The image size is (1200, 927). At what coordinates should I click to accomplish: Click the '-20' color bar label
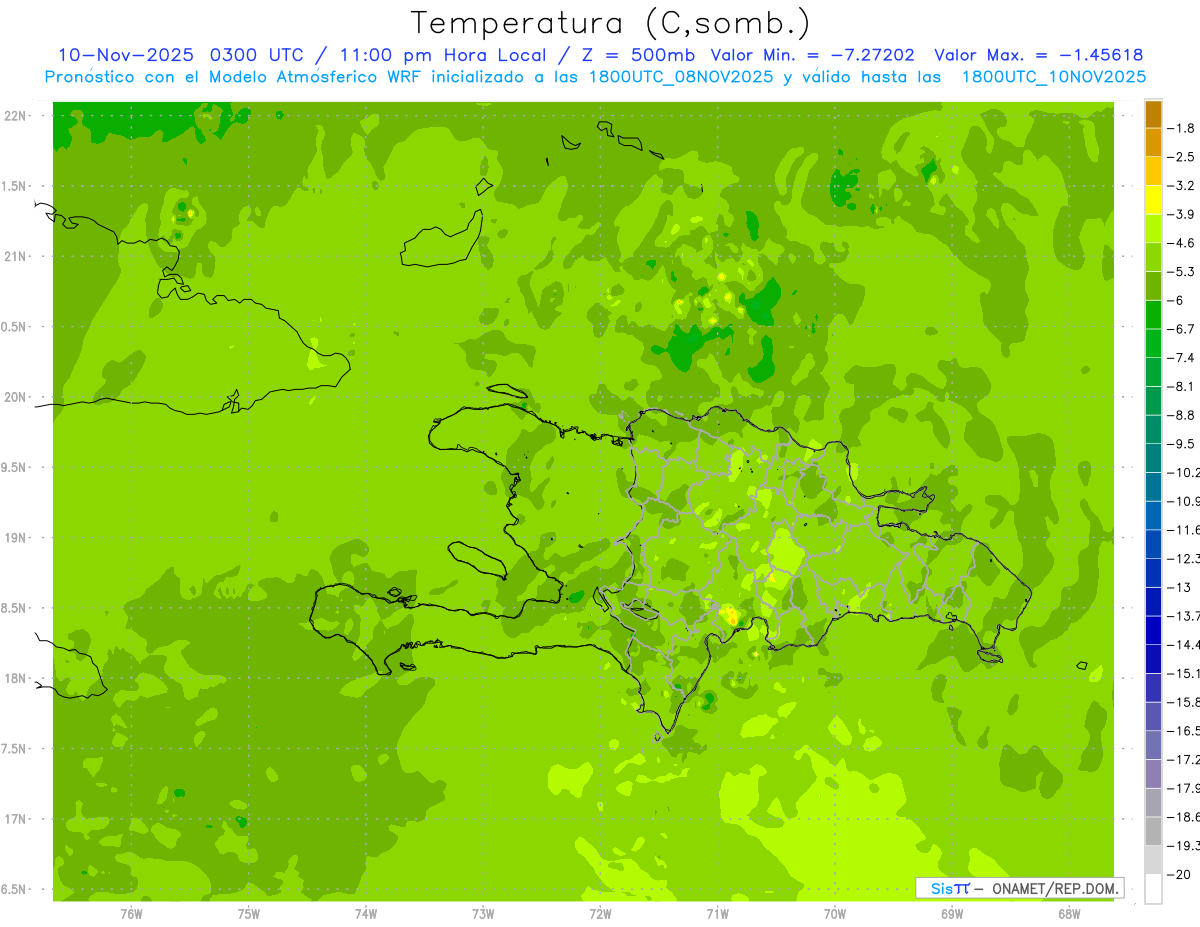coord(1180,874)
